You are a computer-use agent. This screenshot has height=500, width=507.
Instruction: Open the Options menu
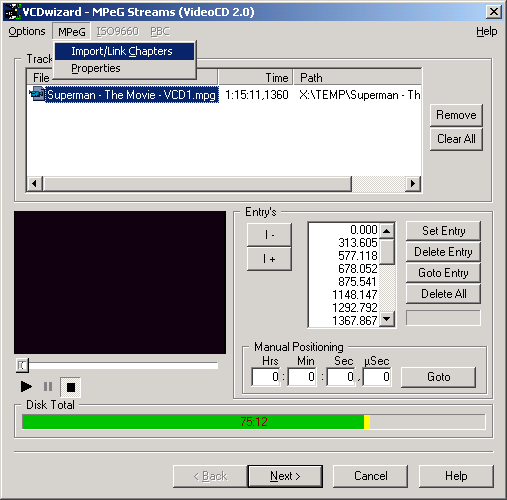point(27,31)
